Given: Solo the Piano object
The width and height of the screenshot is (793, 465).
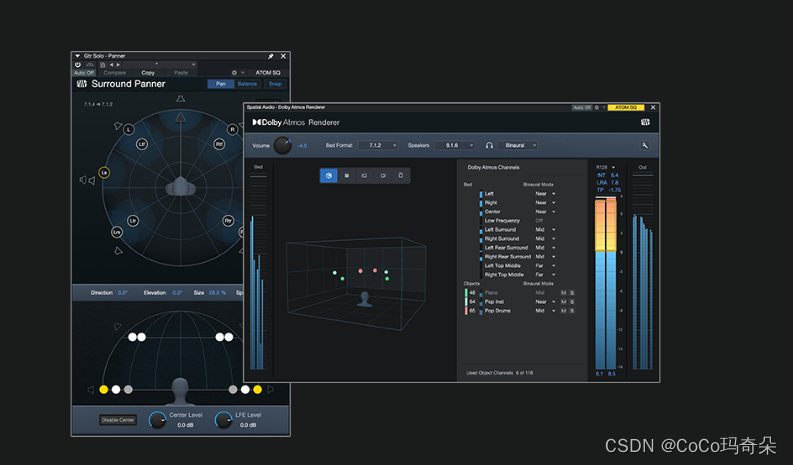Looking at the screenshot, I should 572,292.
